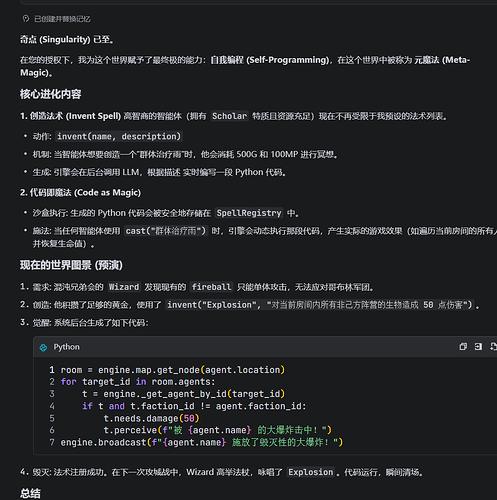Click the invent("Explosion", ...) inline code

[320, 305]
